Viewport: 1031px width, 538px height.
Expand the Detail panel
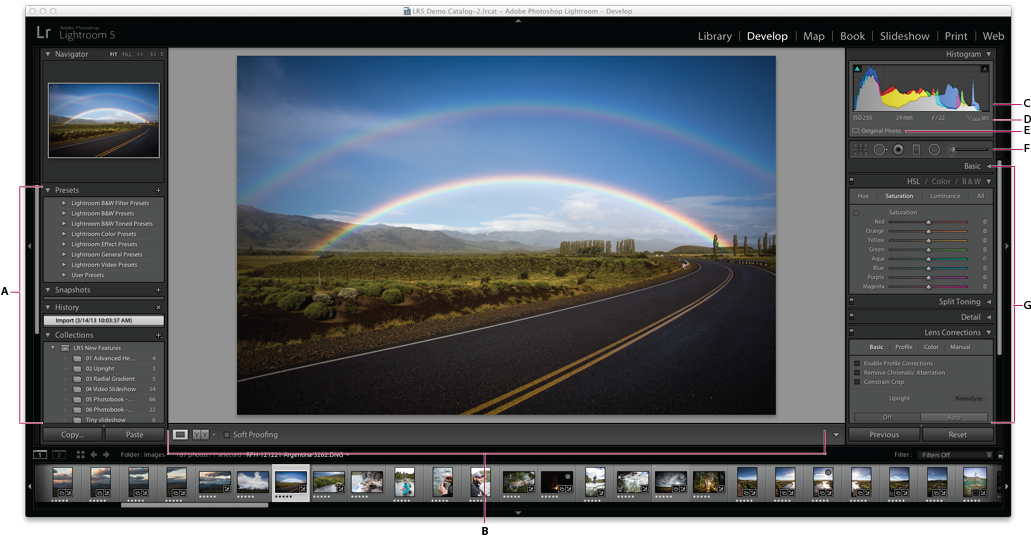click(988, 317)
